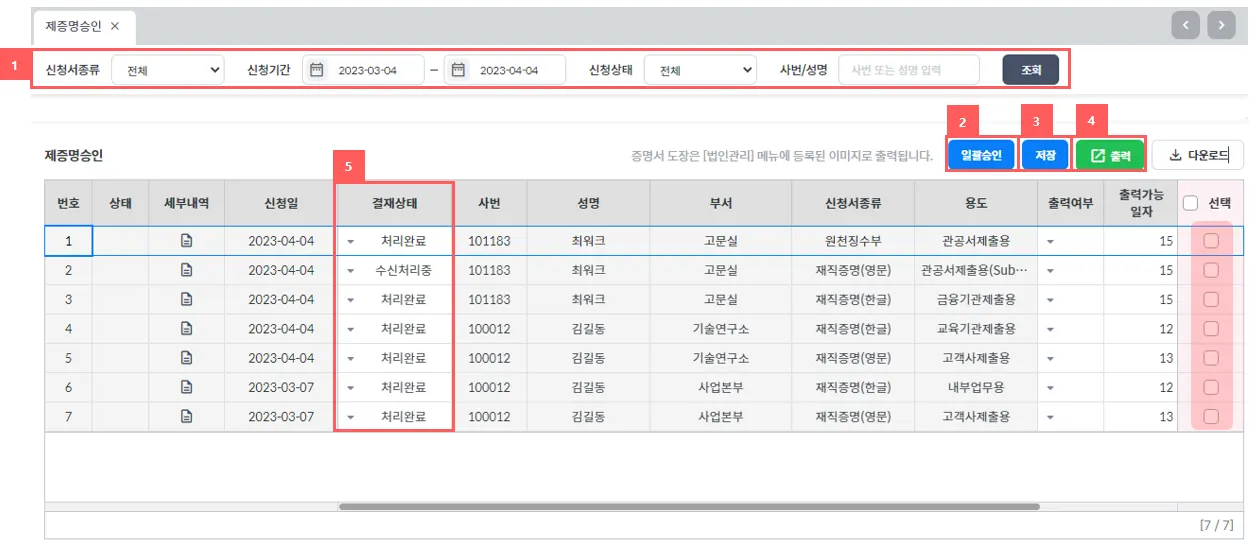Image resolution: width=1250 pixels, height=544 pixels.
Task: Sort by 신청일 column header
Action: (x=281, y=203)
